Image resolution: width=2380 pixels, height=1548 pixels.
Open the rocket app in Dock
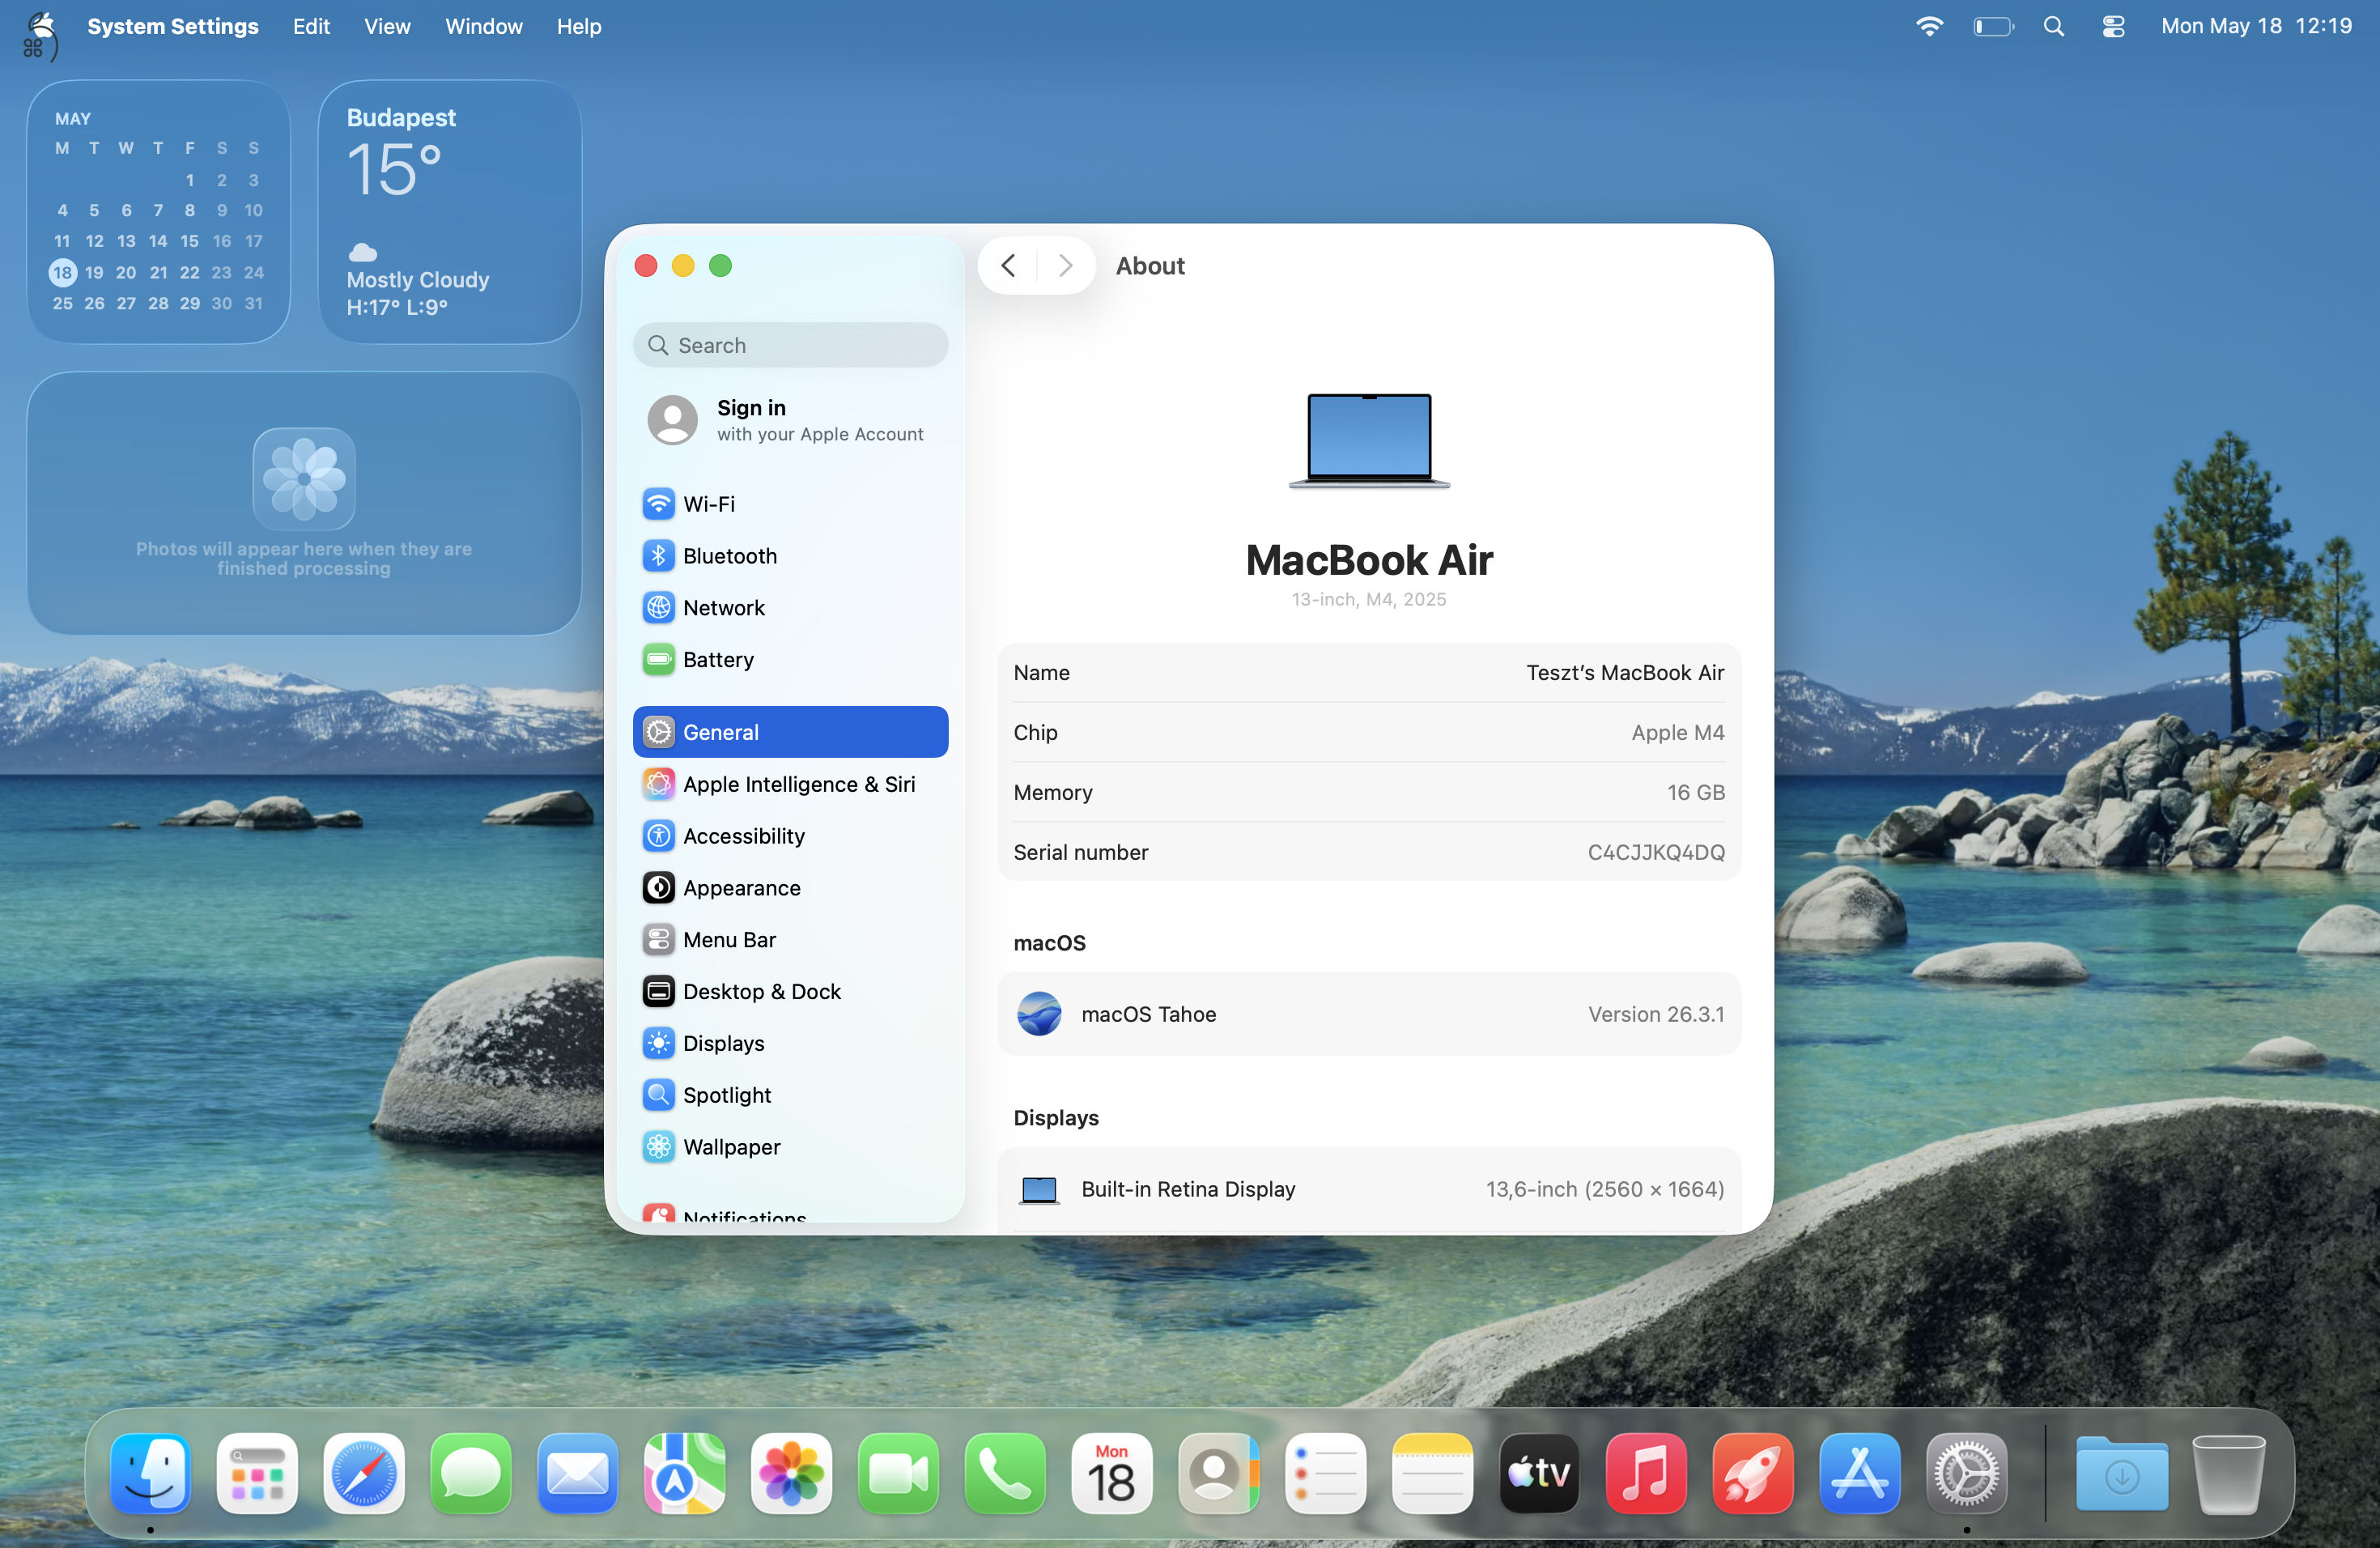pos(1754,1474)
